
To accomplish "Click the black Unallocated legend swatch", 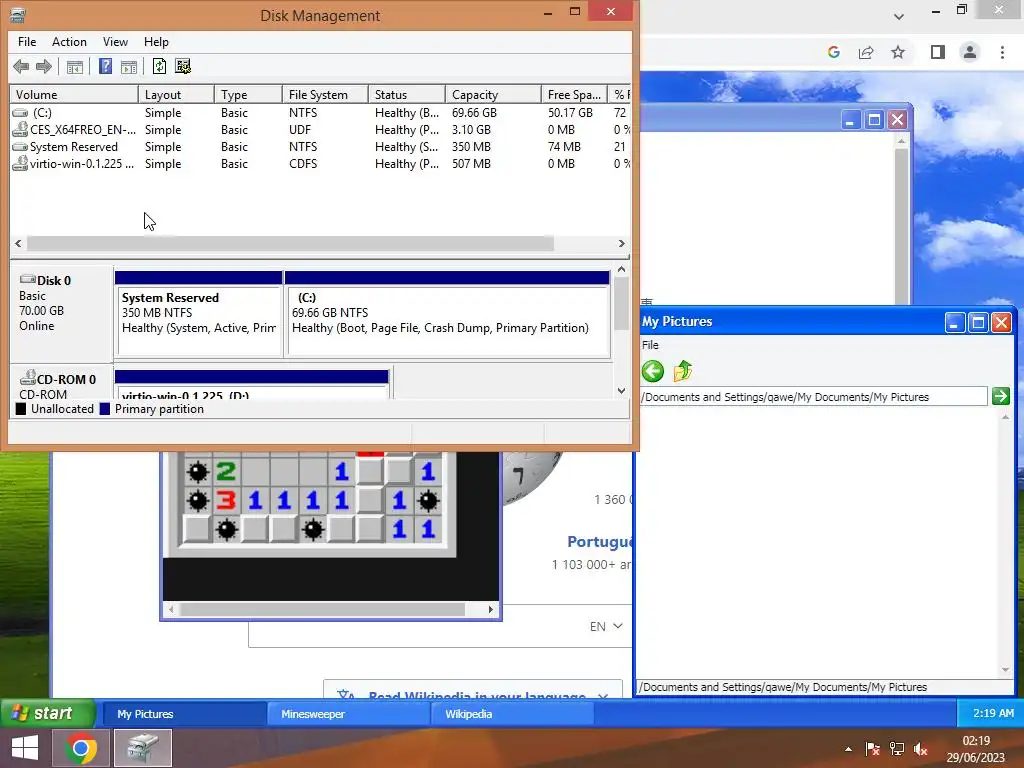I will pos(21,409).
